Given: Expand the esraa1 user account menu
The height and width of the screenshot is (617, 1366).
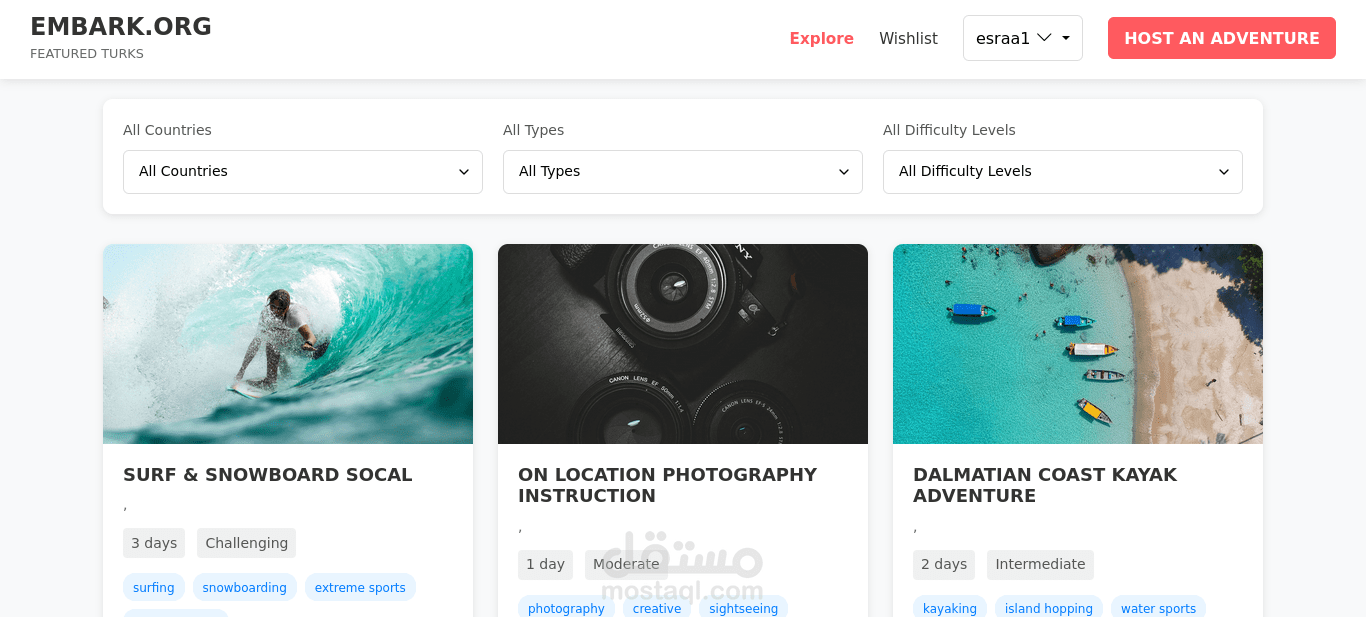Looking at the screenshot, I should tap(1022, 38).
